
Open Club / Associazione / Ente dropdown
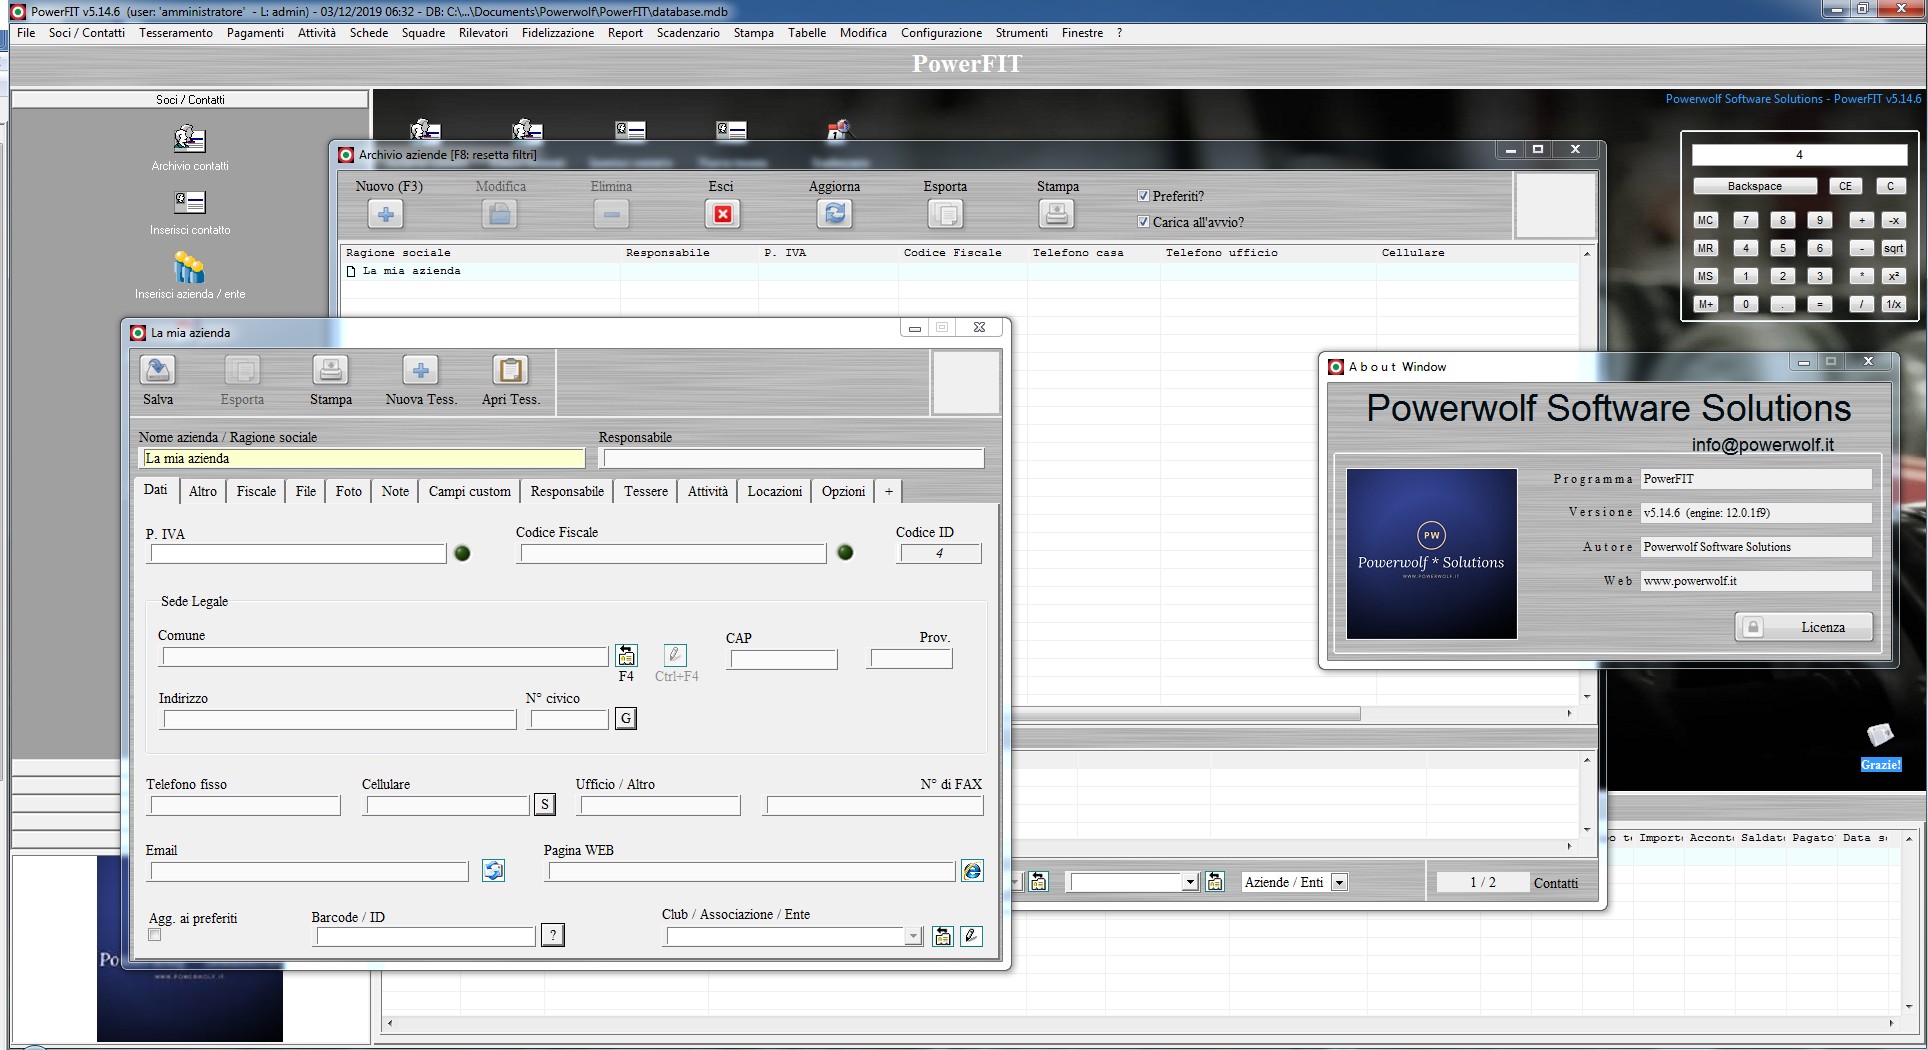[913, 936]
